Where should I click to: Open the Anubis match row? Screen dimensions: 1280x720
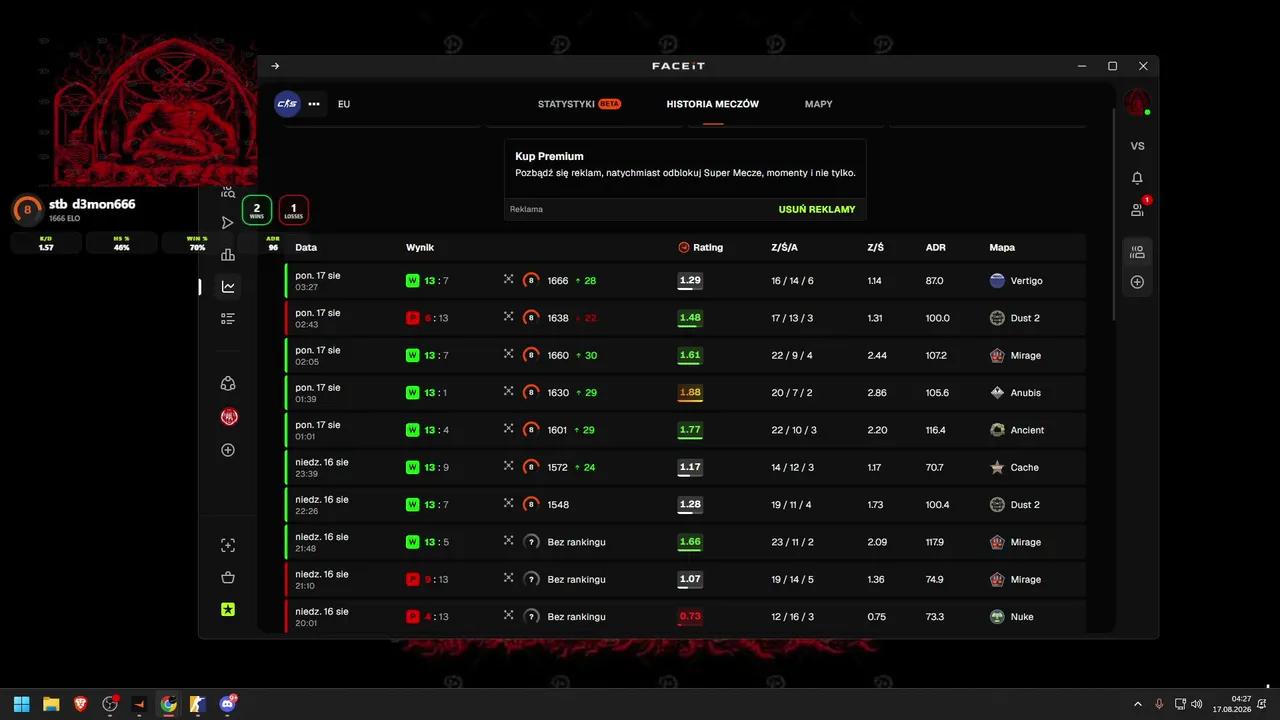(685, 393)
